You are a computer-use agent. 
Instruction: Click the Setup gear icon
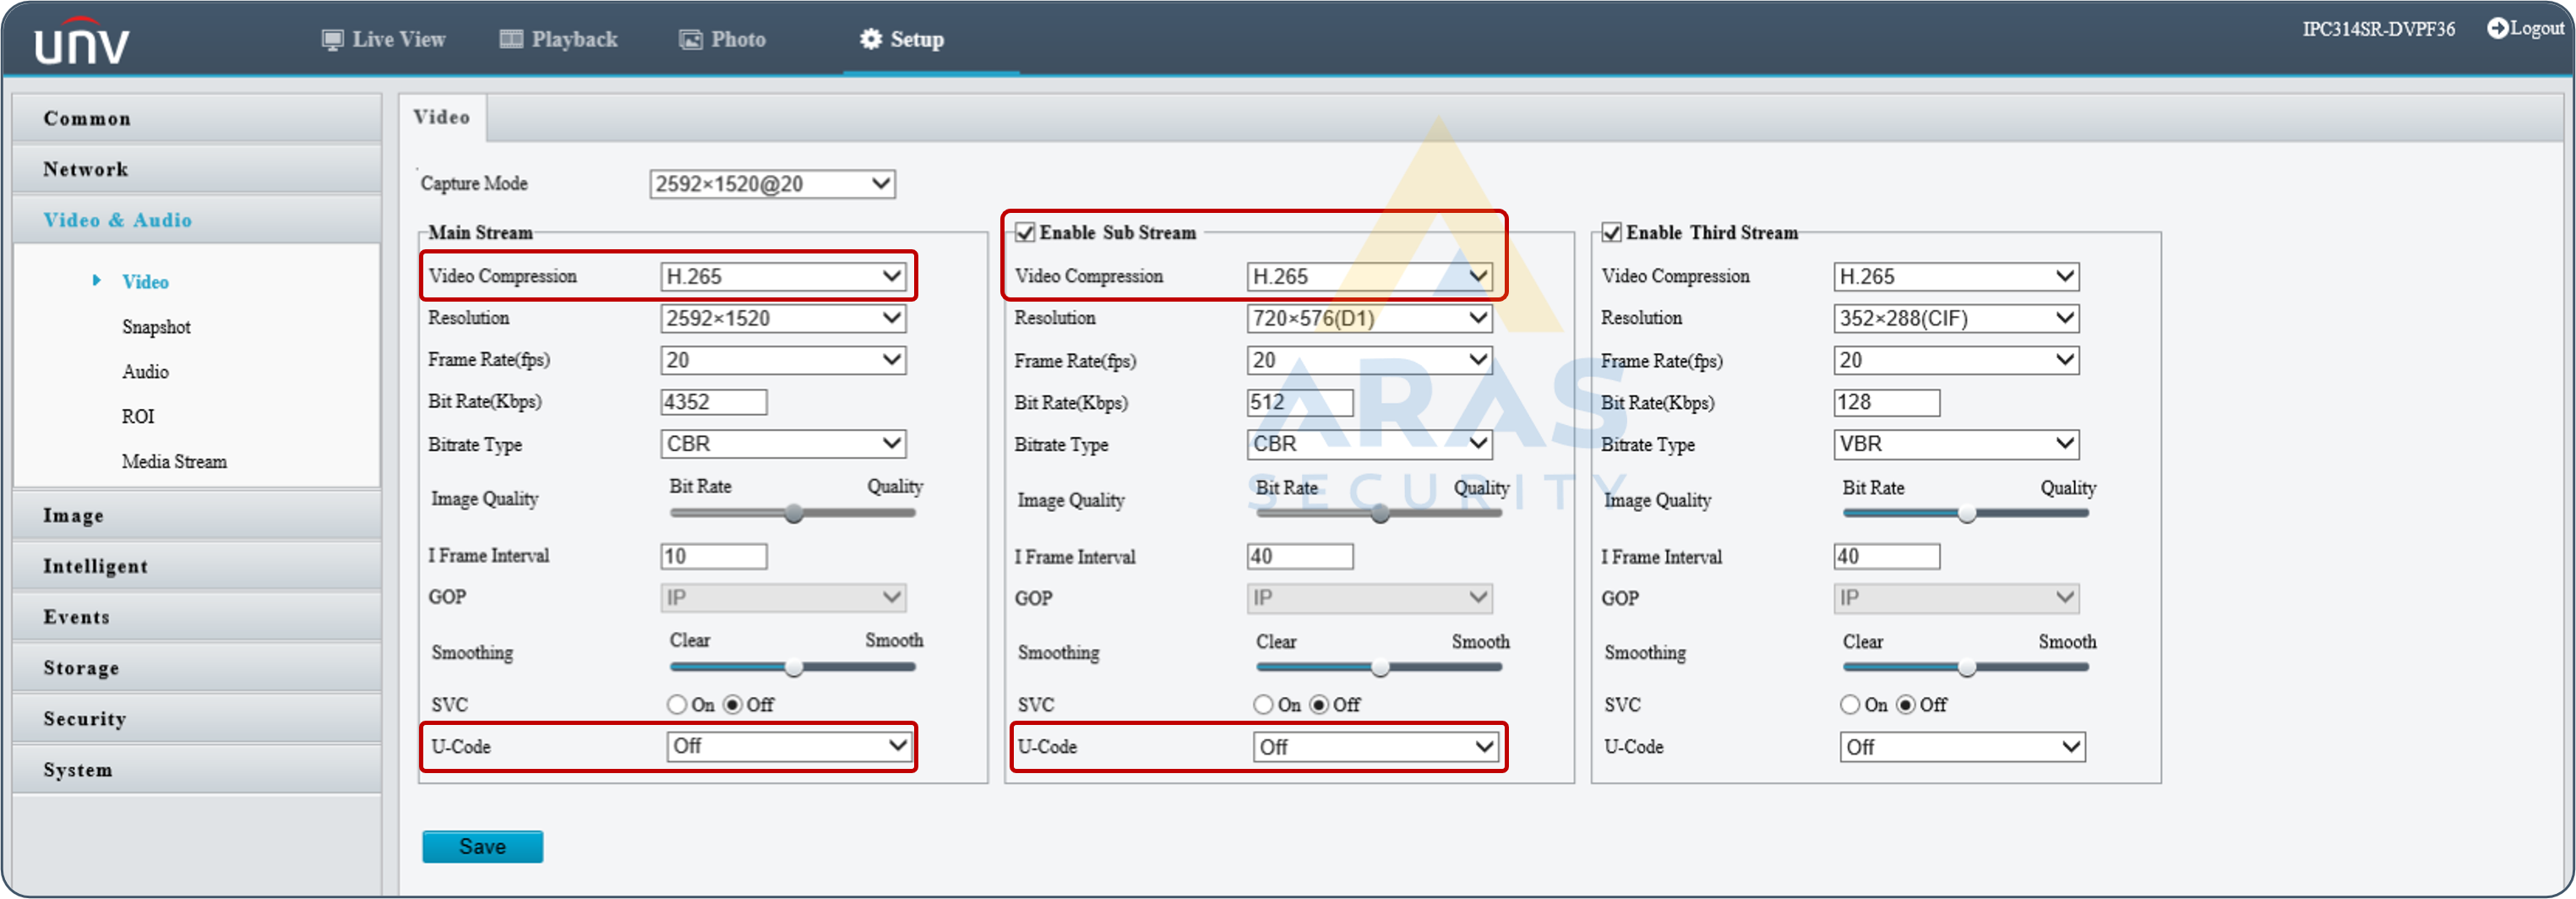click(871, 39)
